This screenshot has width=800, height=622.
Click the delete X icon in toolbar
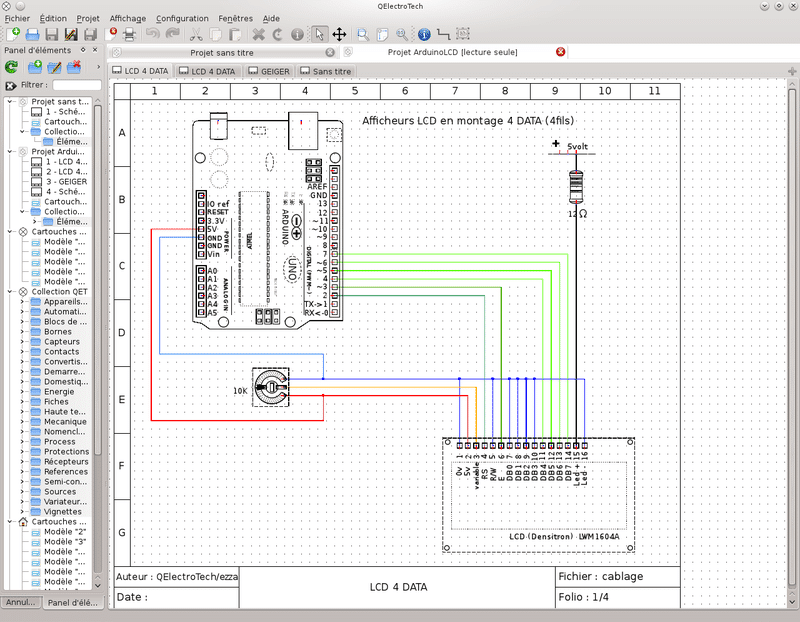click(x=258, y=34)
